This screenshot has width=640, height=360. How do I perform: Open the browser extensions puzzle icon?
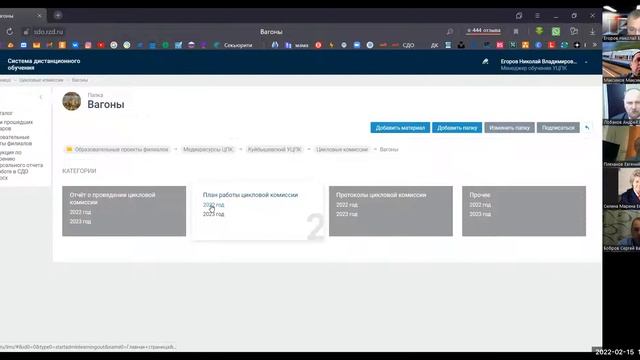(x=574, y=31)
